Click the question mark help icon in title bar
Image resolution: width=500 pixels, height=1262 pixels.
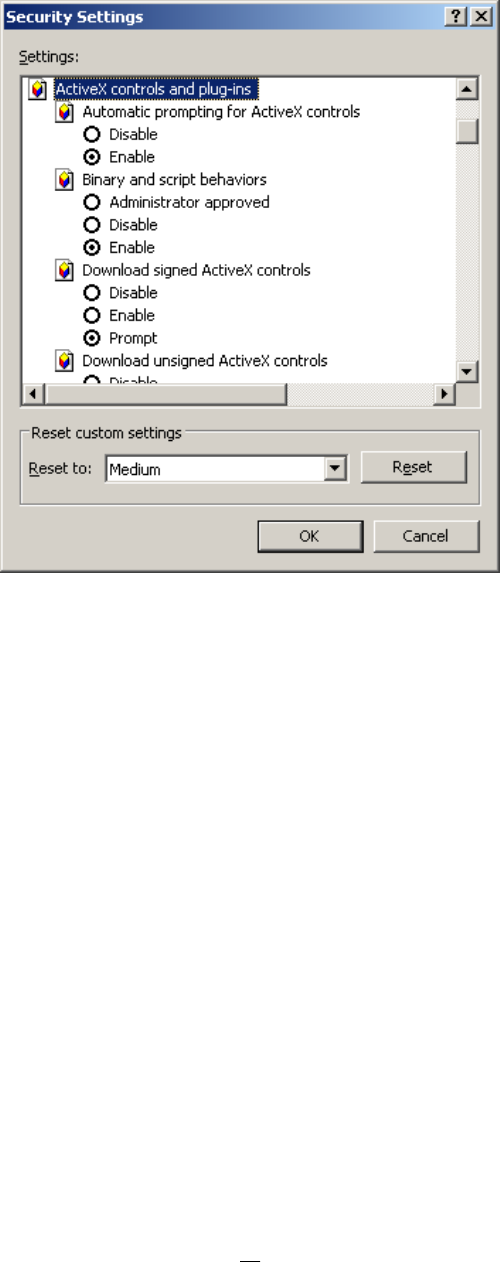click(x=455, y=17)
